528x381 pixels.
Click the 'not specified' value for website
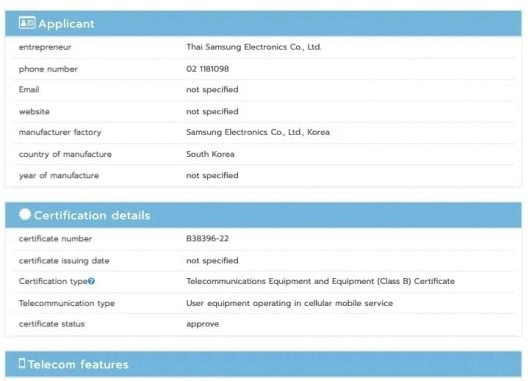pos(212,112)
